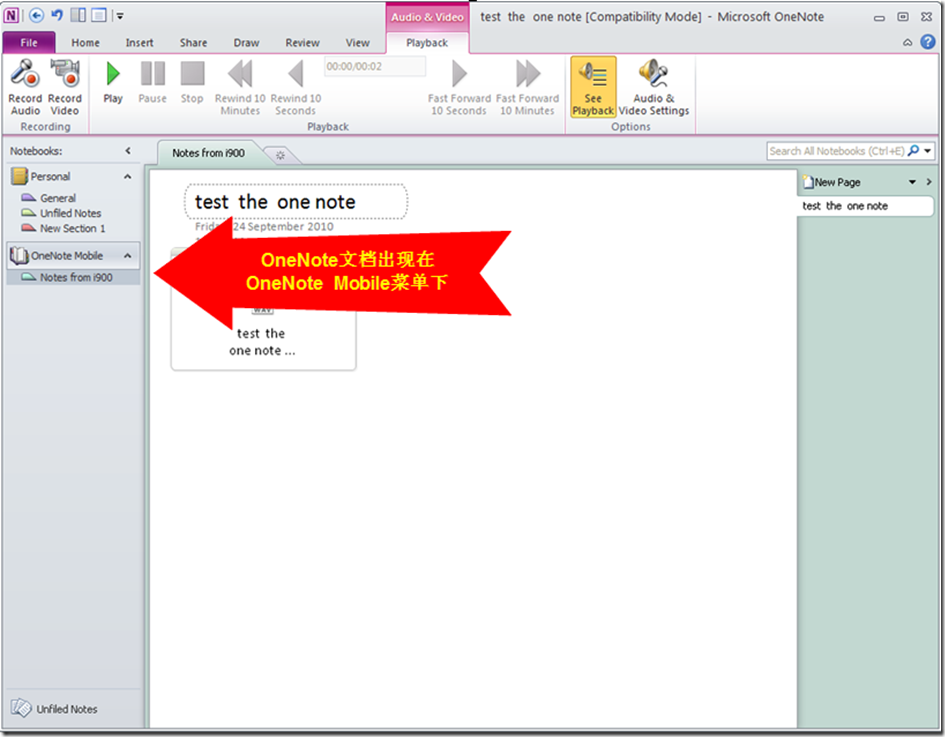The height and width of the screenshot is (737, 945).
Task: Toggle the See Playback option
Action: 593,87
